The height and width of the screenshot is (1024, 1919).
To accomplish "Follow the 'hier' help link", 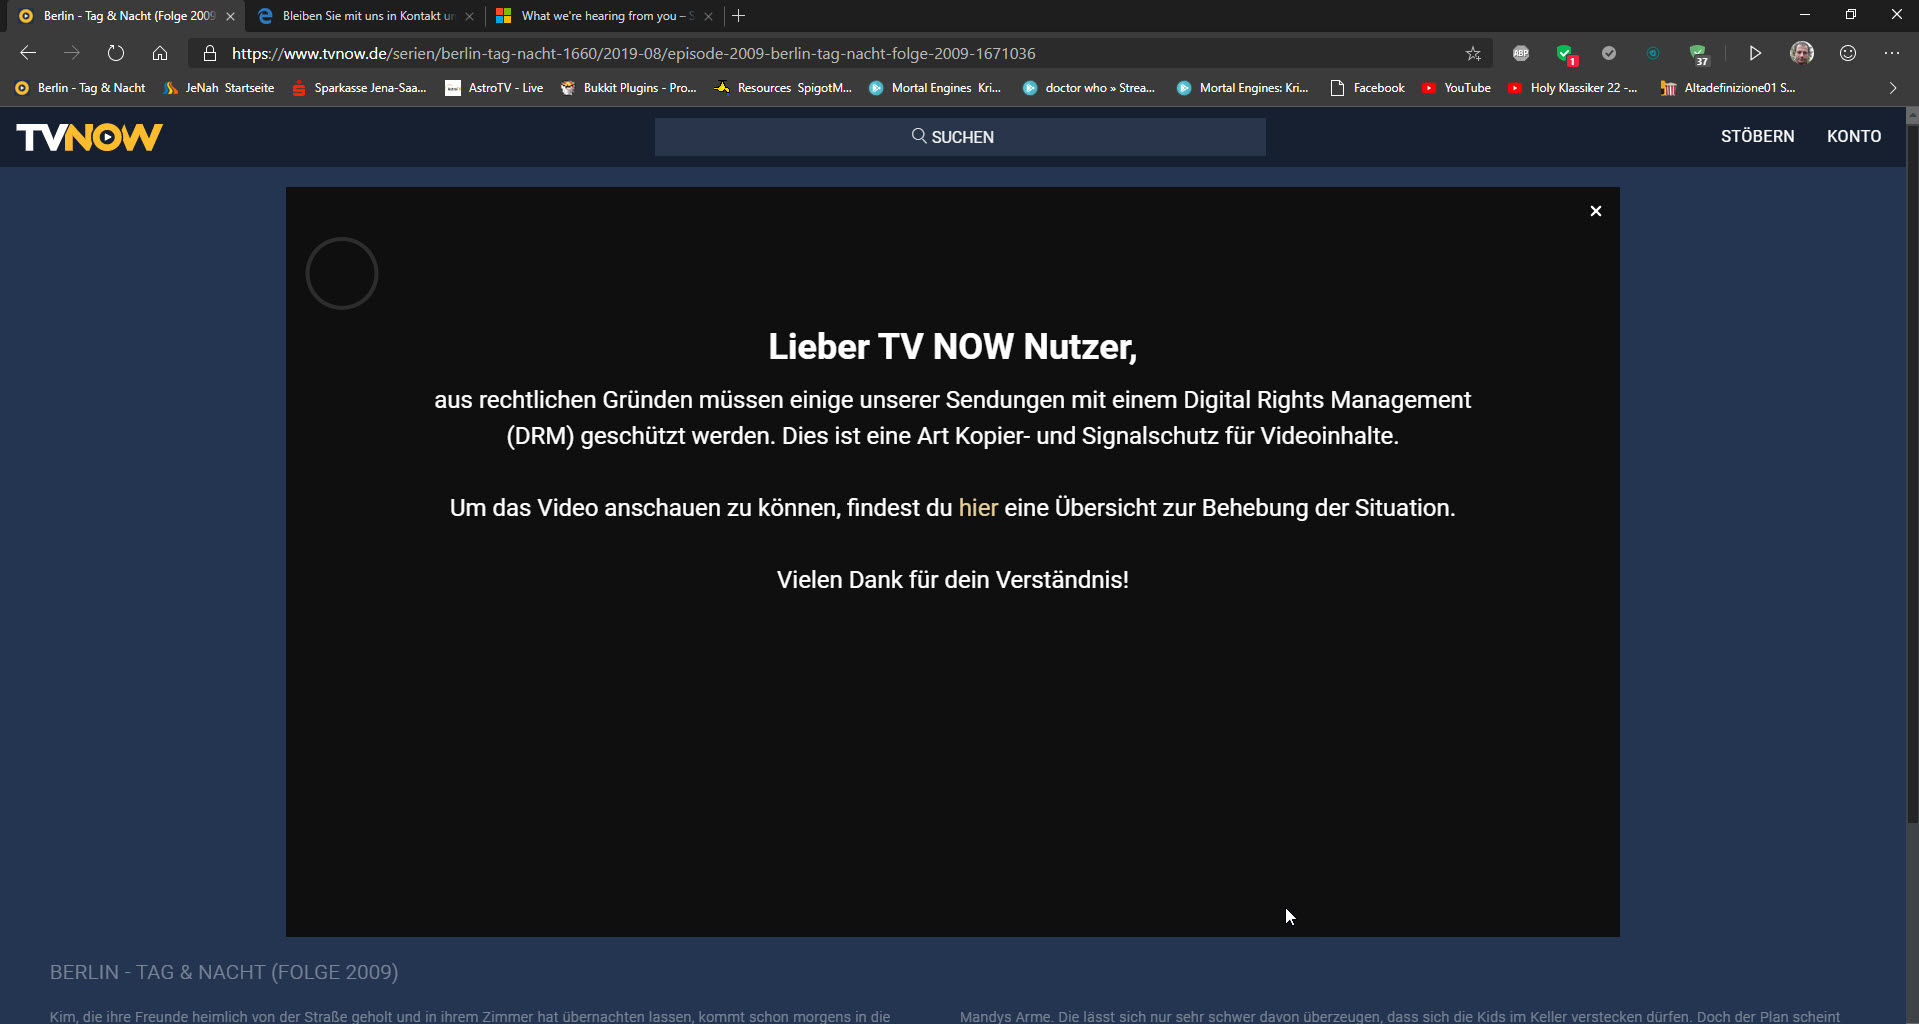I will pos(978,508).
